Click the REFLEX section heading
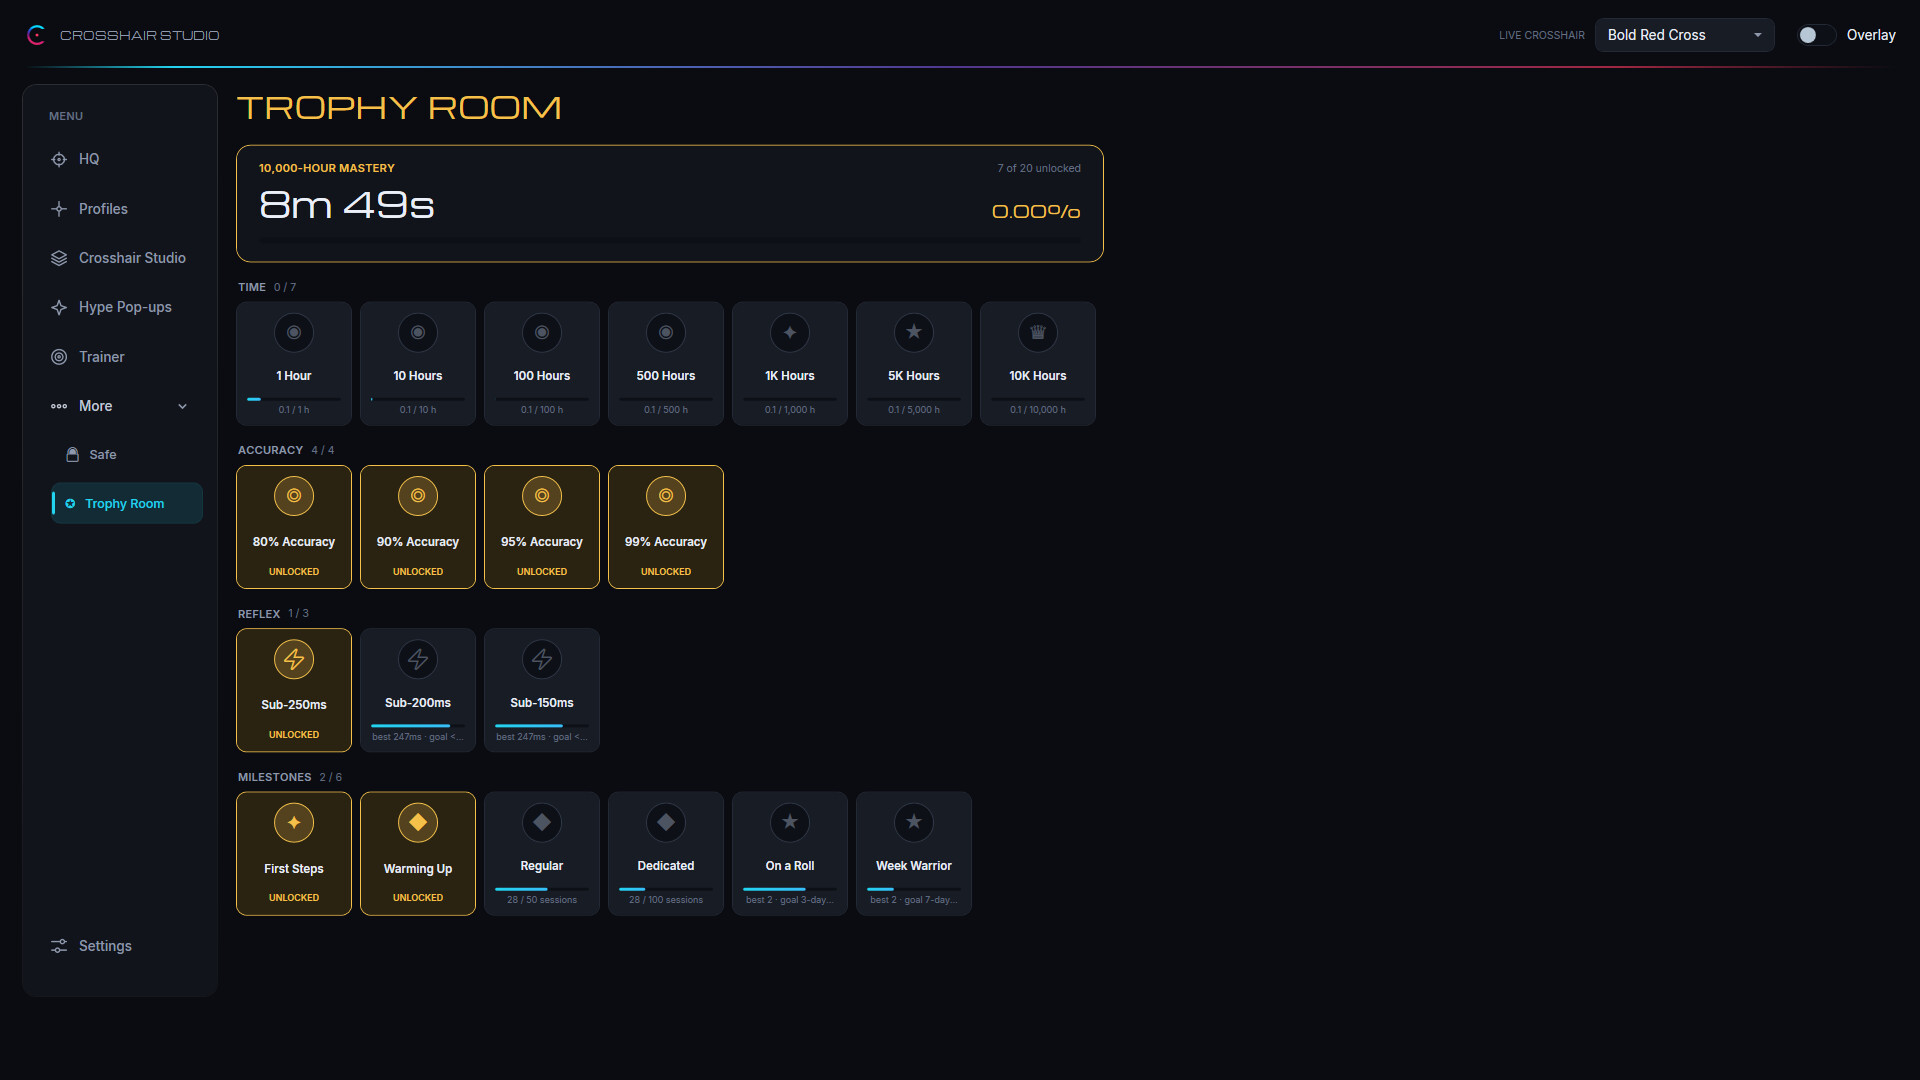Image resolution: width=1920 pixels, height=1080 pixels. point(259,614)
